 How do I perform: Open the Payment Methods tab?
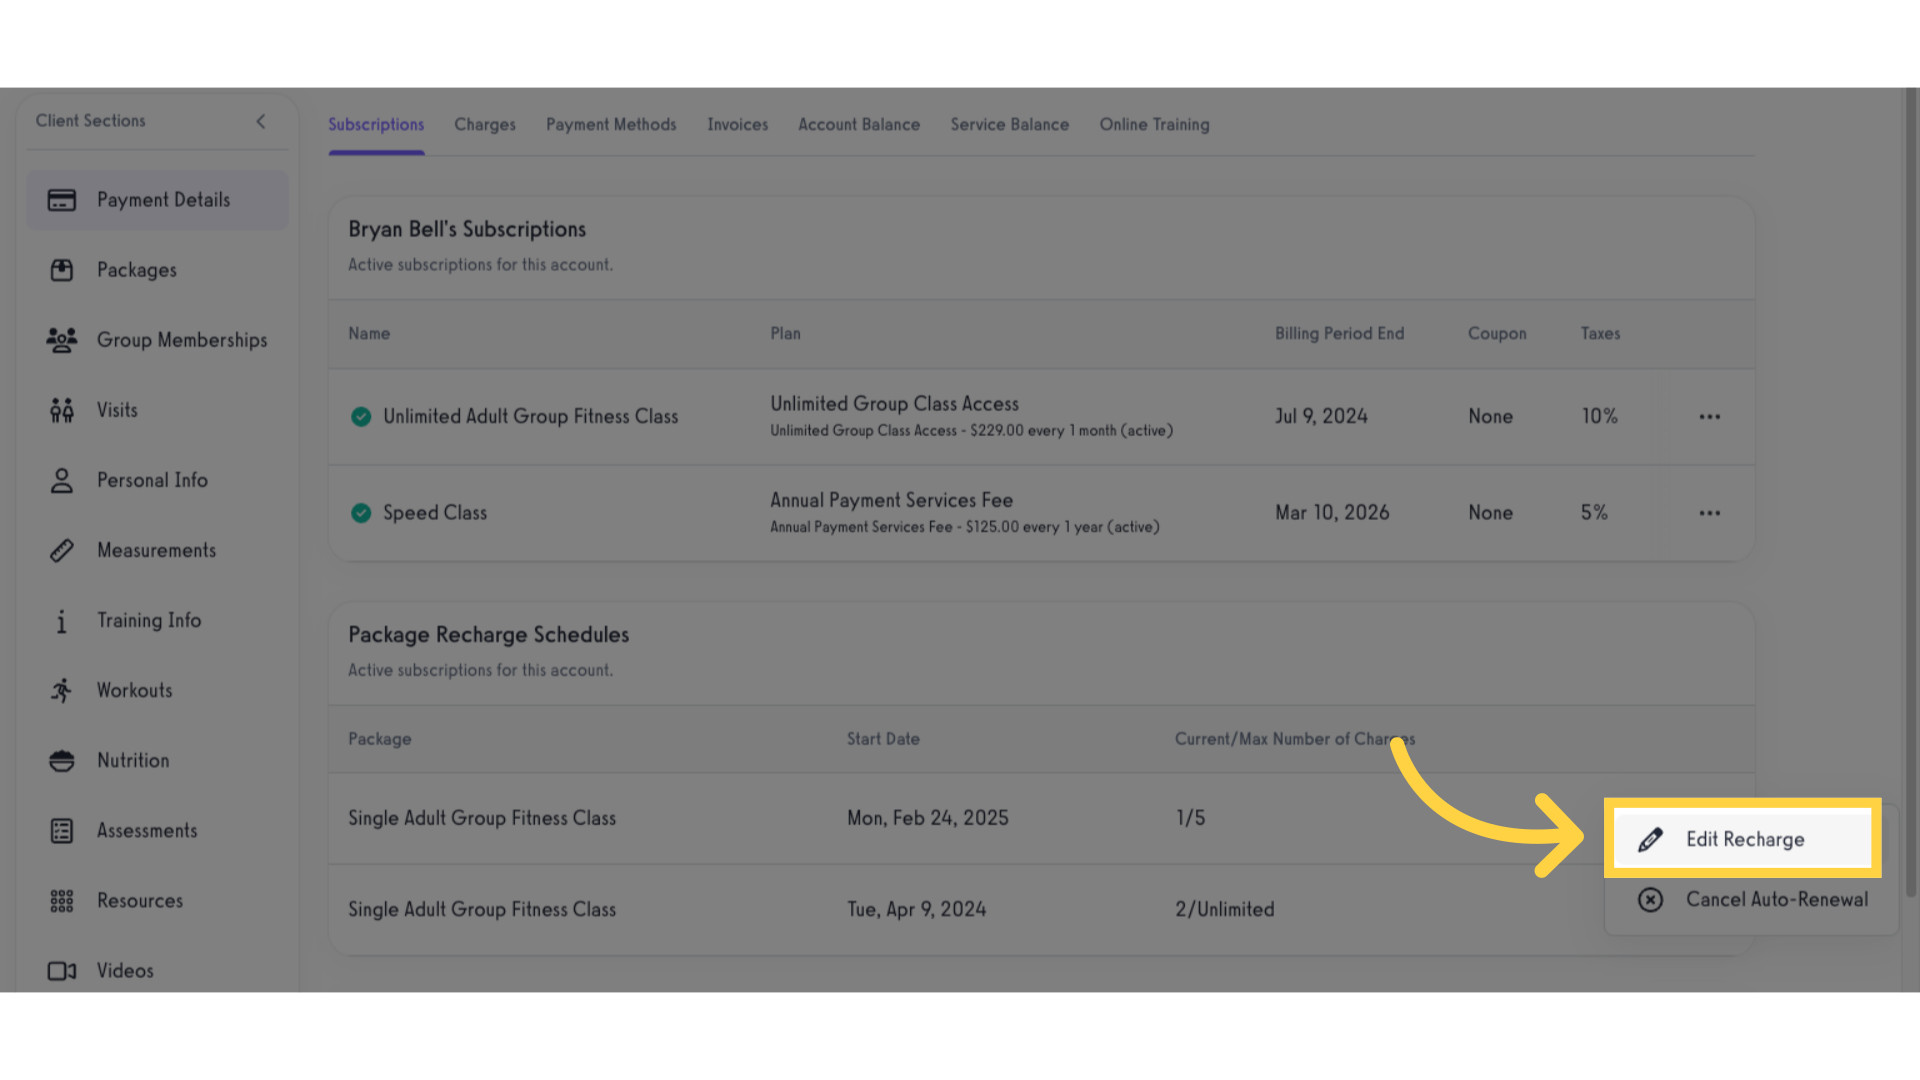(x=611, y=125)
